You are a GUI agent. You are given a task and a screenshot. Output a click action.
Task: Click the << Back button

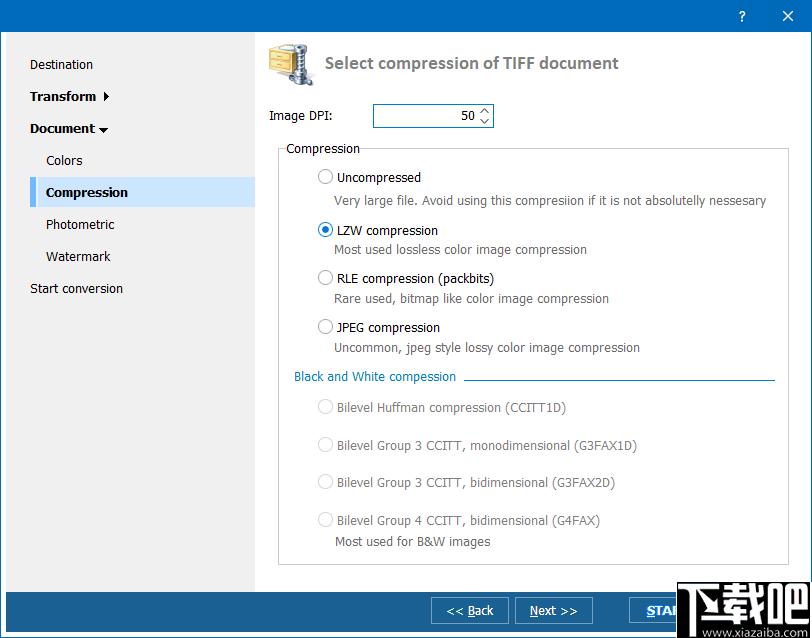(470, 611)
